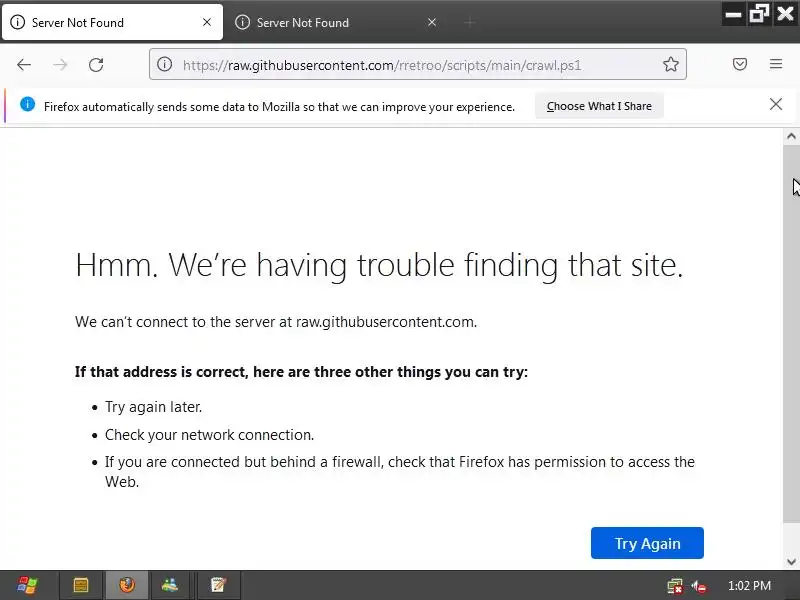Click the 'Hmm. We're having trouble' heading
This screenshot has width=800, height=600.
(379, 265)
